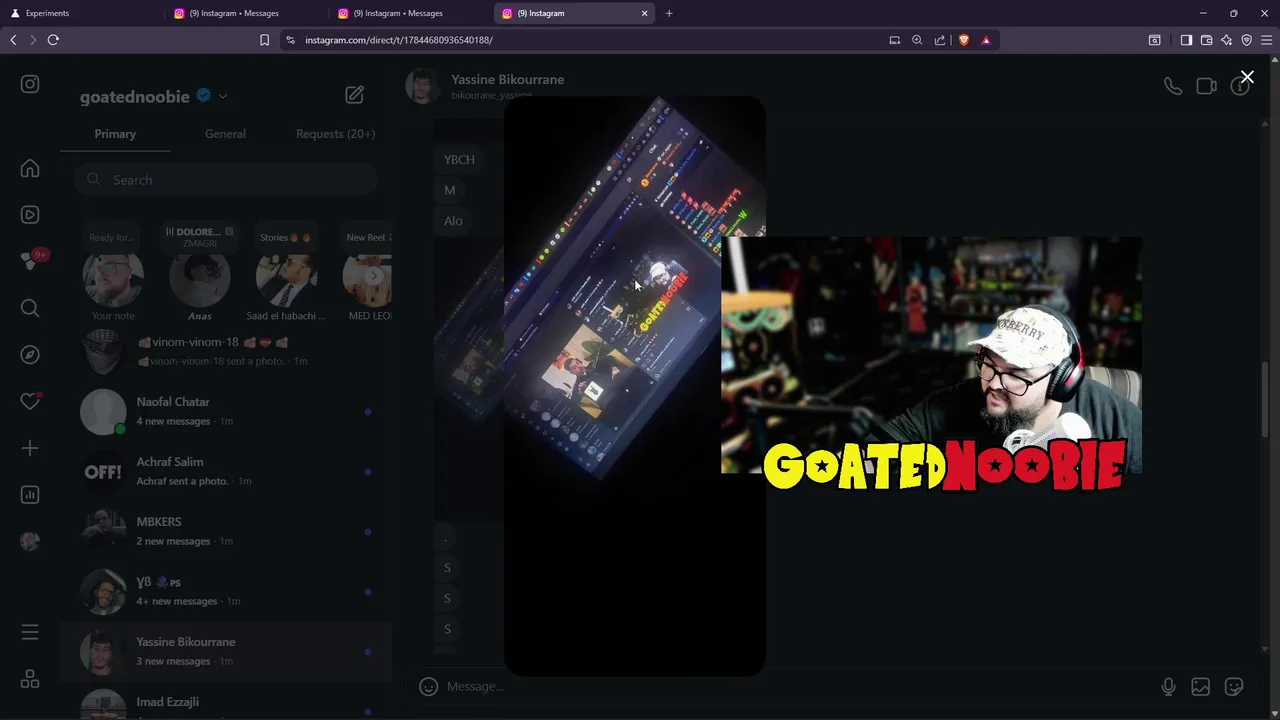The height and width of the screenshot is (720, 1280).
Task: Click the messages Search field
Action: 225,180
